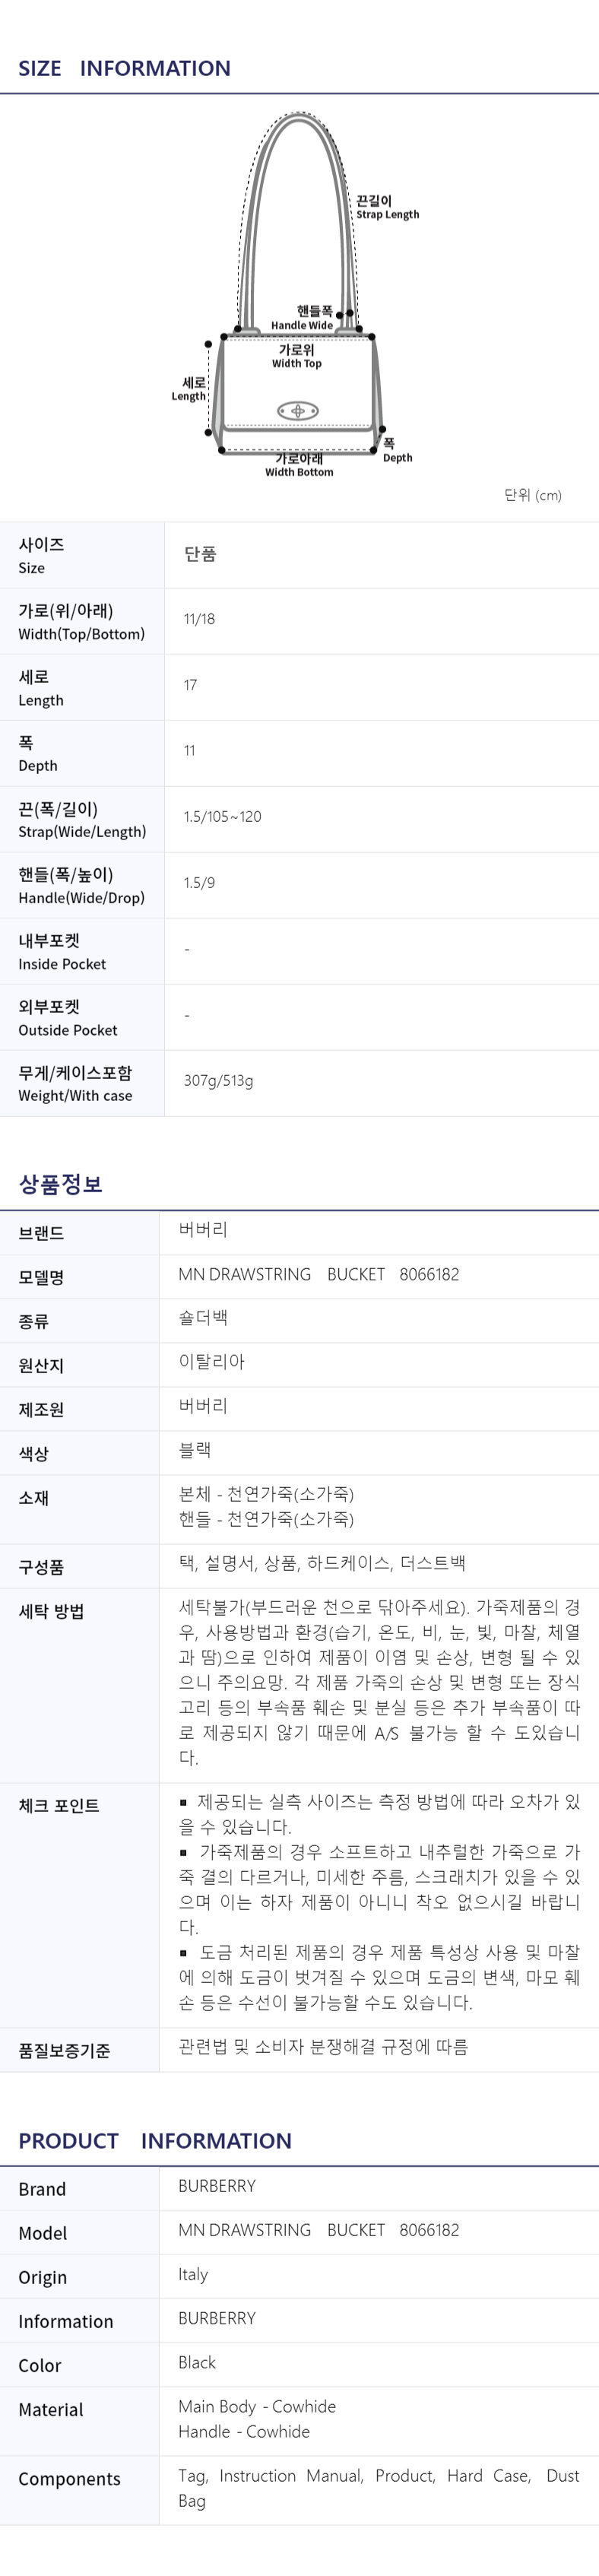
Task: Click the oval clasp icon on bag
Action: [x=298, y=410]
